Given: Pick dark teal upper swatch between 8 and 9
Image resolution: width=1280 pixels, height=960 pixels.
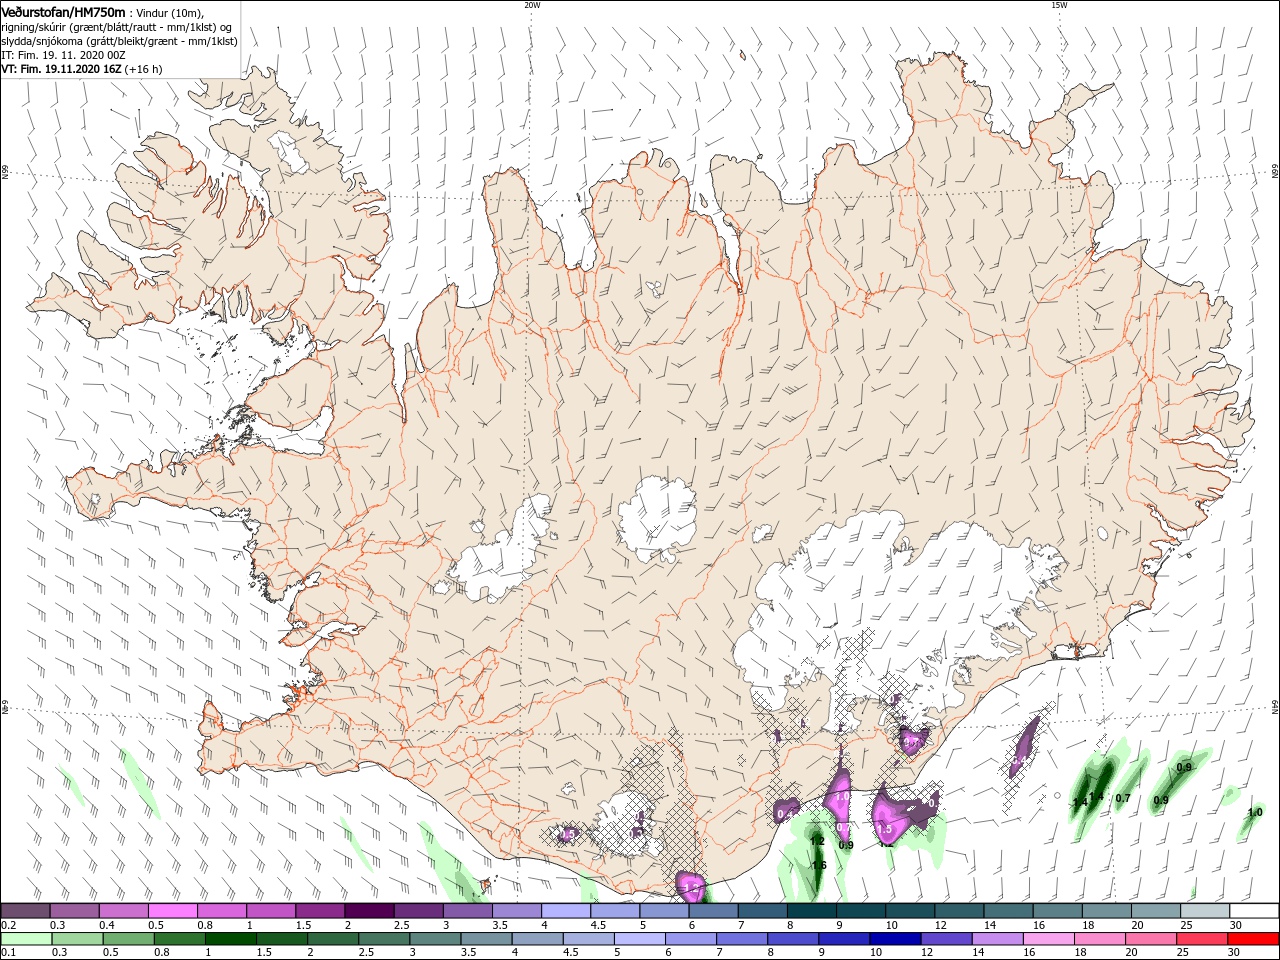Looking at the screenshot, I should coord(811,911).
